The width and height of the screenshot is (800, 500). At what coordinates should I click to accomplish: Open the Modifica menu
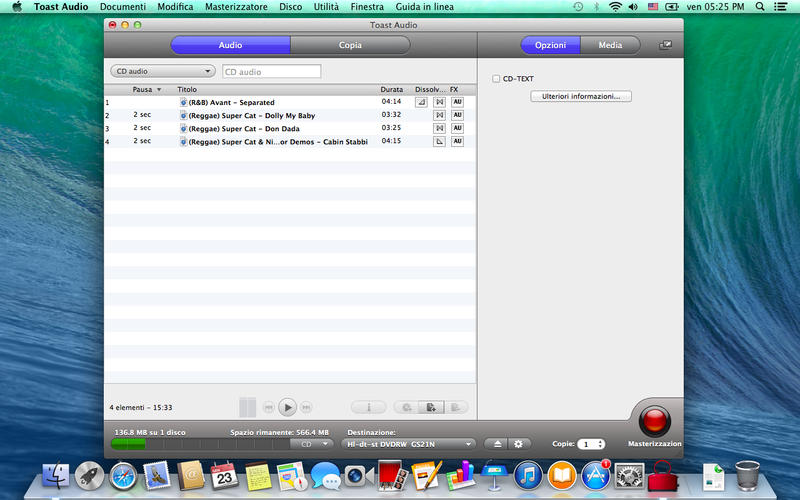175,7
